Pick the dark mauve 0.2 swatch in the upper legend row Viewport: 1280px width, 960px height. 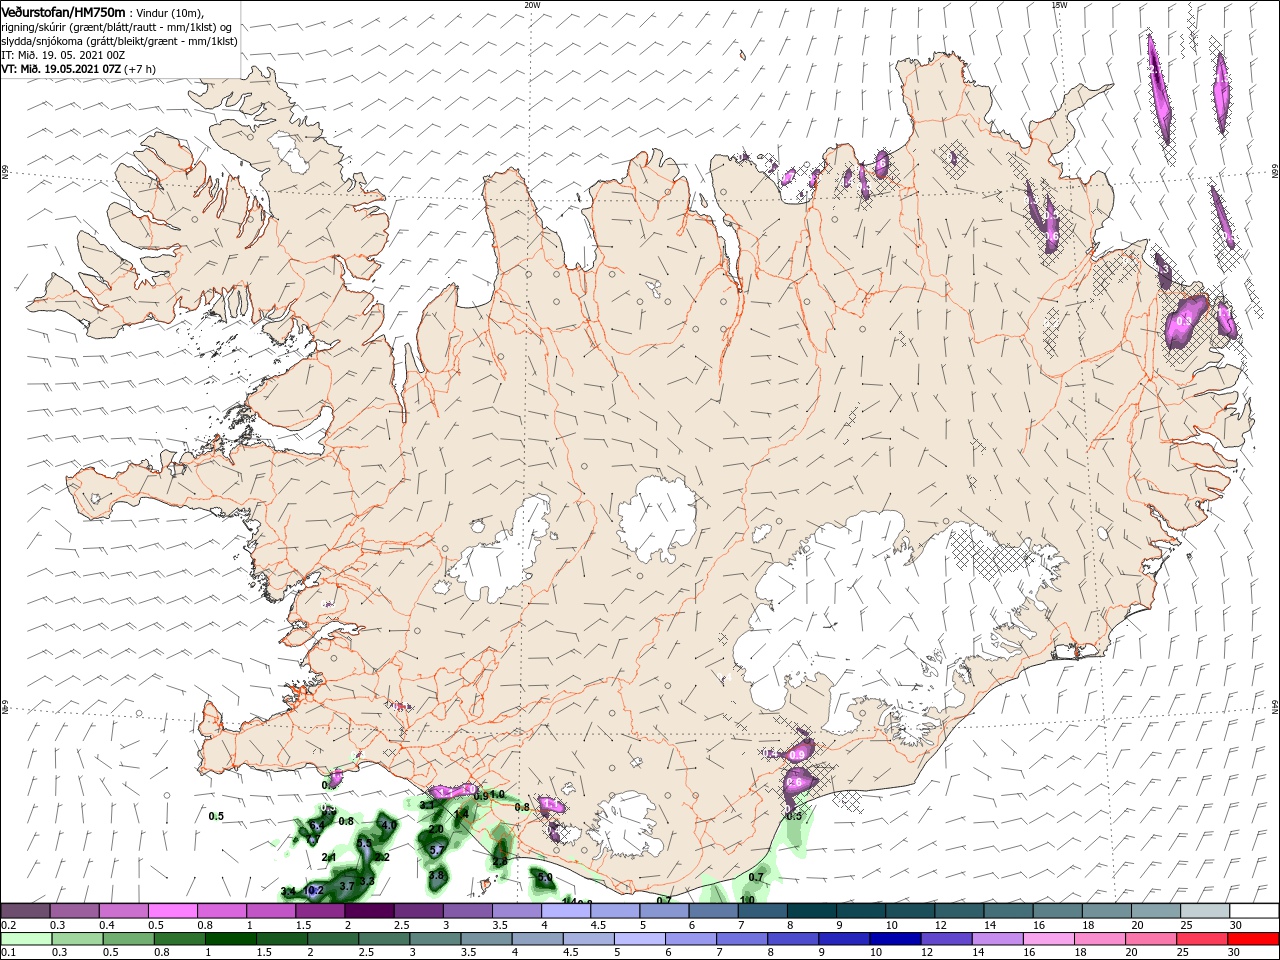(26, 910)
